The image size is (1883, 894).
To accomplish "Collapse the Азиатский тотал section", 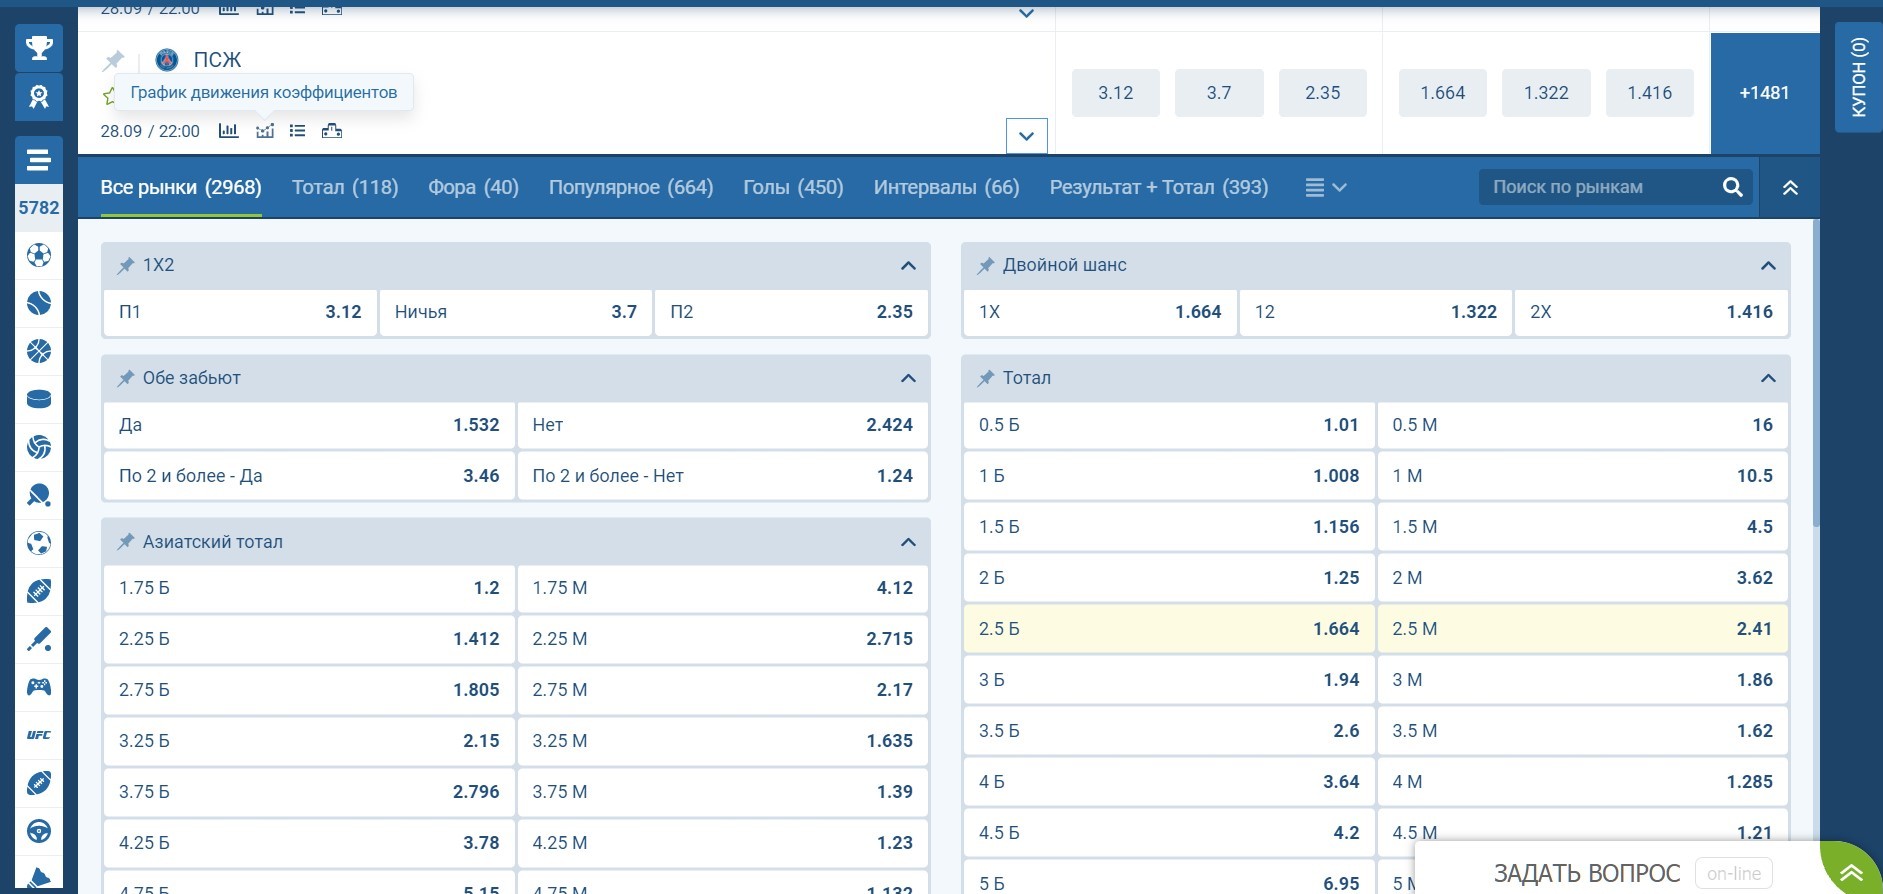I will click(x=908, y=542).
